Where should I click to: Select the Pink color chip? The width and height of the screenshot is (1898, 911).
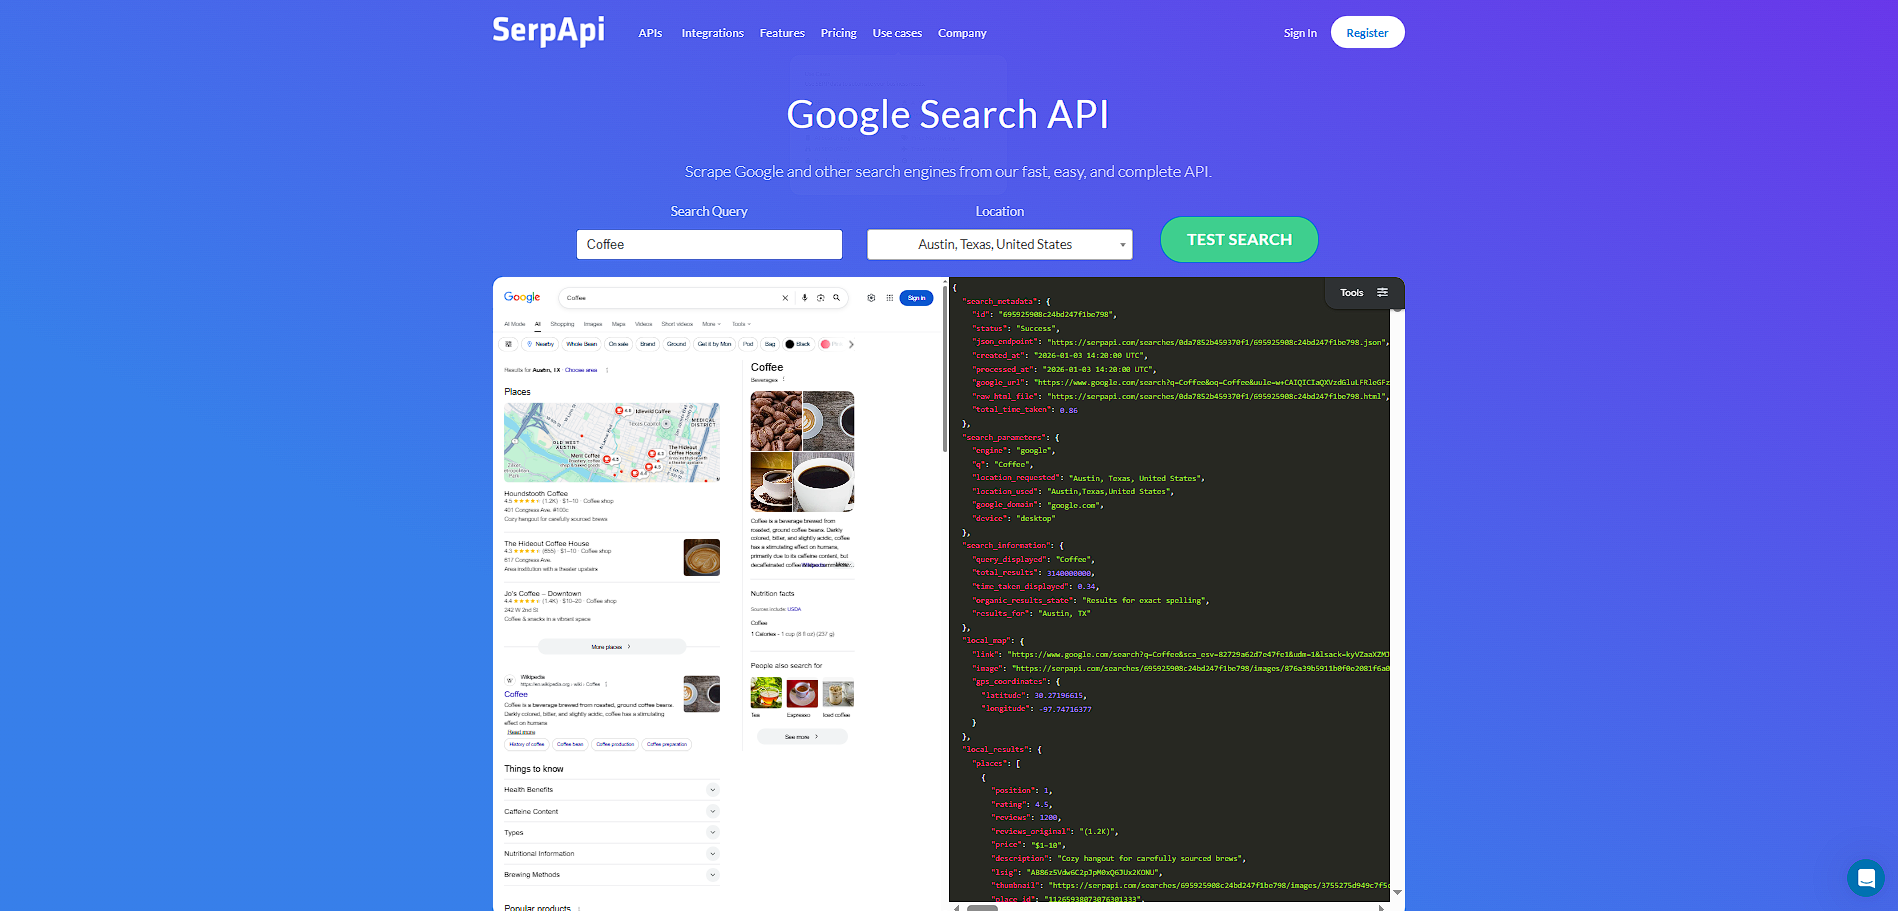[830, 344]
